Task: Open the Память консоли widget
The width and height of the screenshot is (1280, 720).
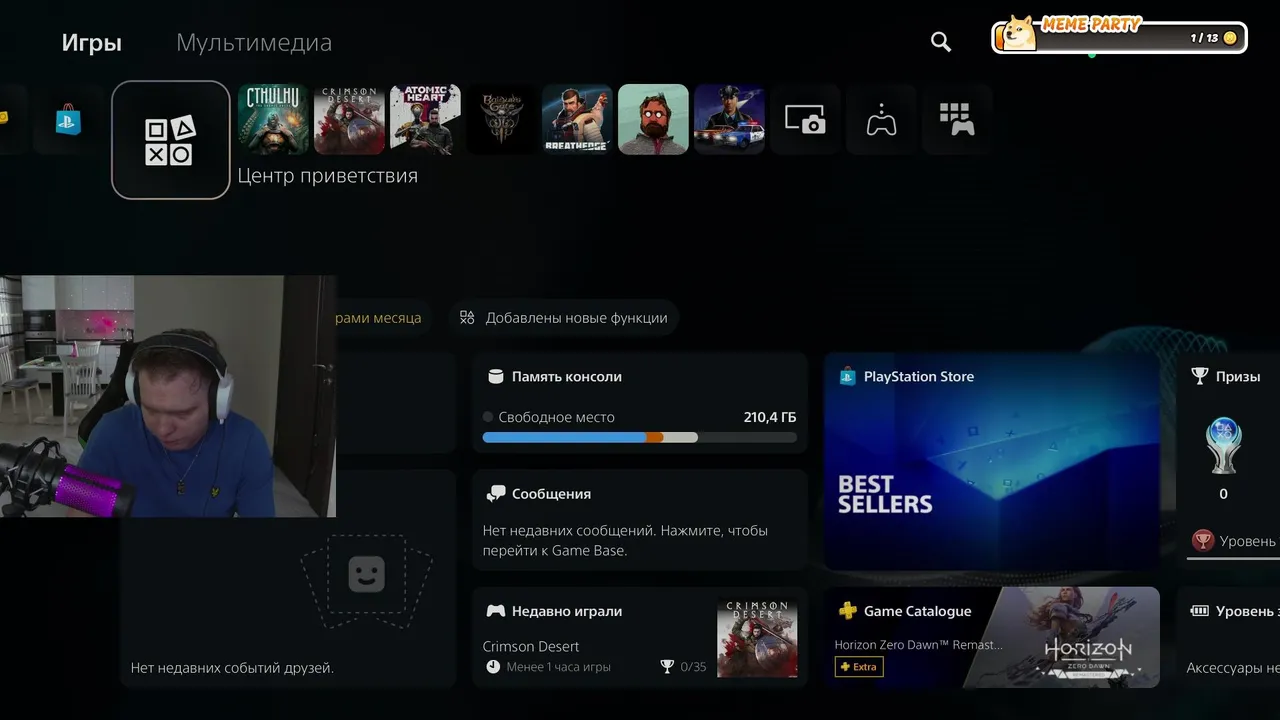Action: tap(640, 403)
